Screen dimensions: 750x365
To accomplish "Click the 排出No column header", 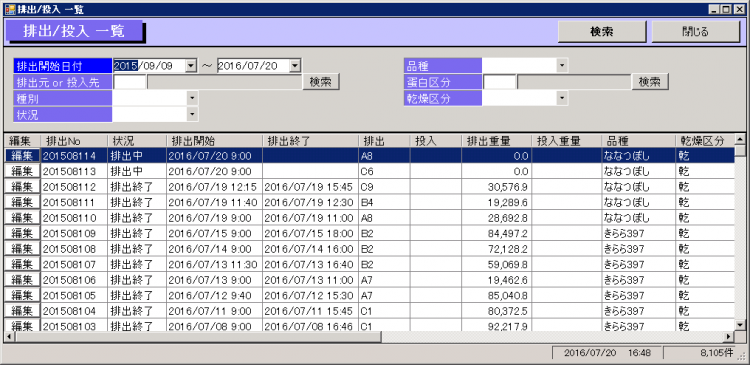I will 74,141.
